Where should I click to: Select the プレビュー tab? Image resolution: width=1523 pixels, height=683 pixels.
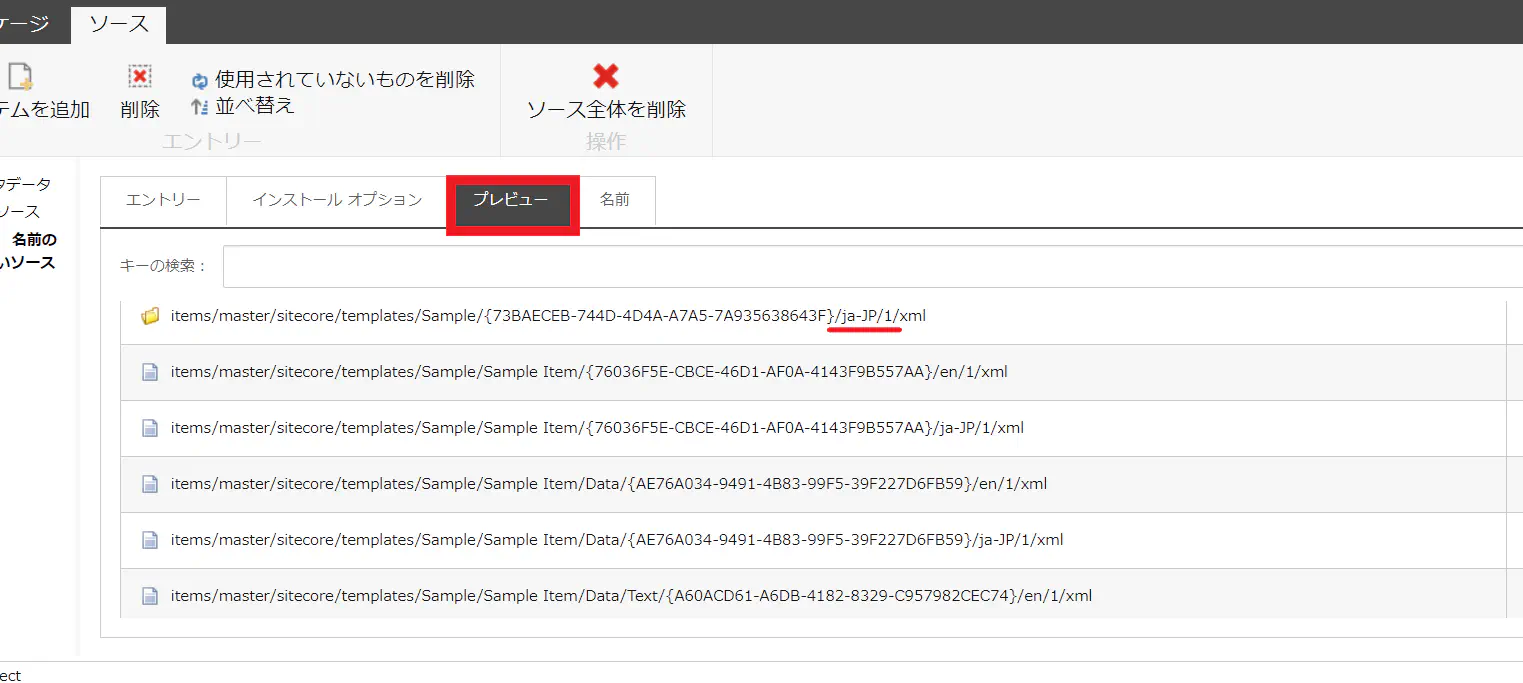click(x=512, y=204)
